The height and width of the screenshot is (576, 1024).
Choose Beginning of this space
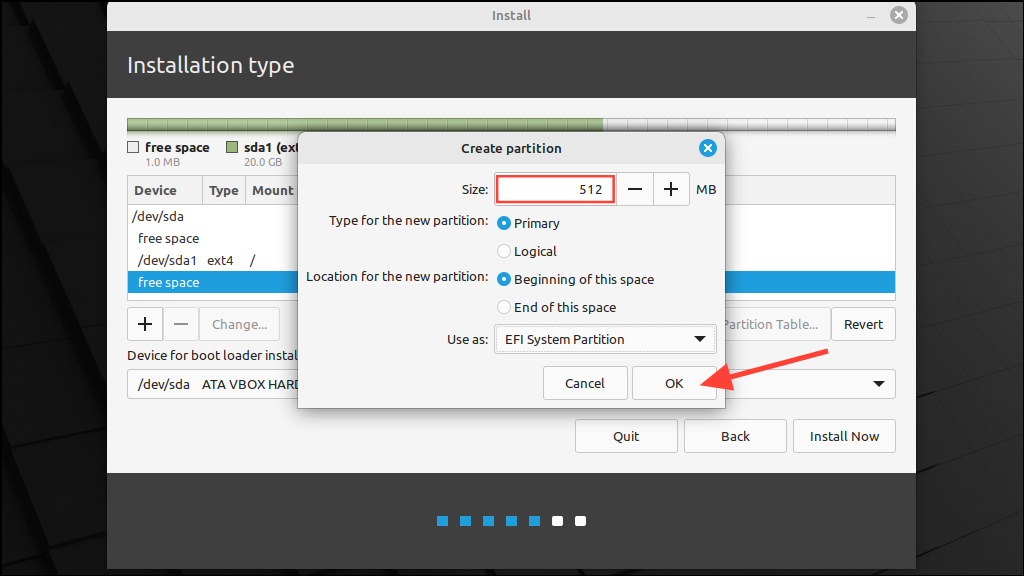[503, 279]
